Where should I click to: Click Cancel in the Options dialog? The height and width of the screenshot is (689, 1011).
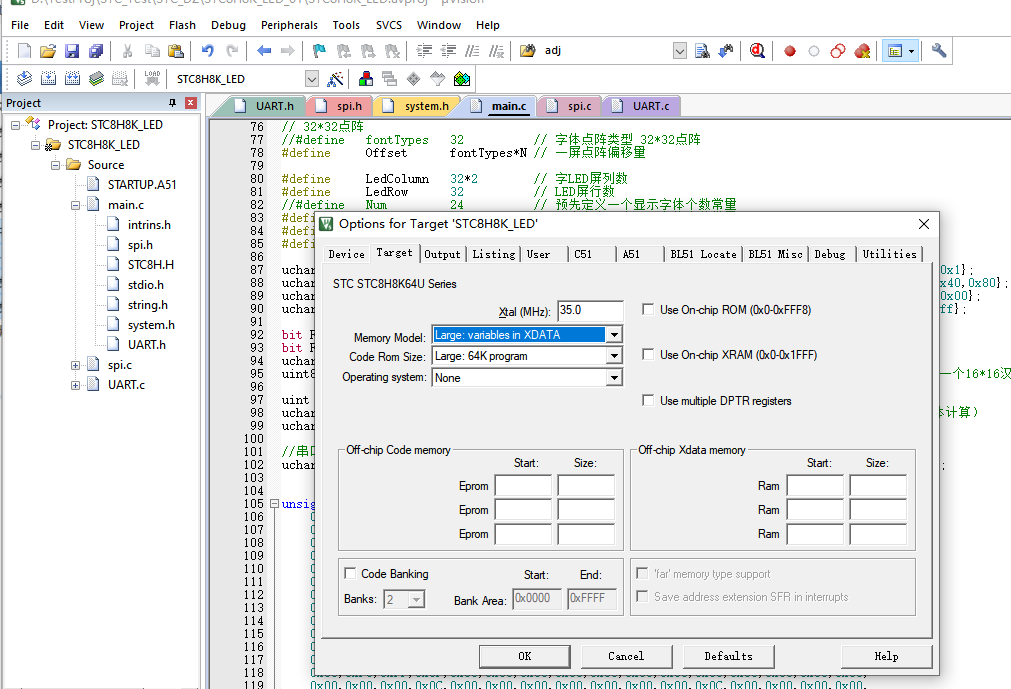(626, 656)
